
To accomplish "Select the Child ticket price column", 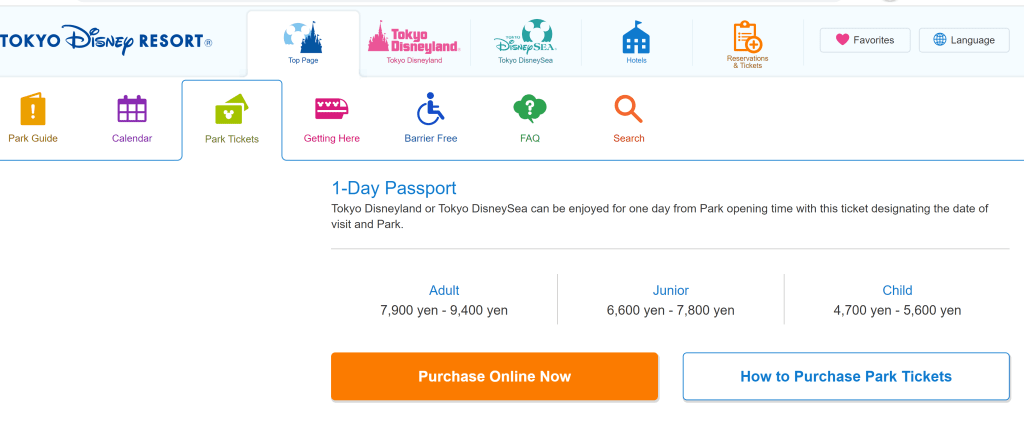I will coord(897,300).
